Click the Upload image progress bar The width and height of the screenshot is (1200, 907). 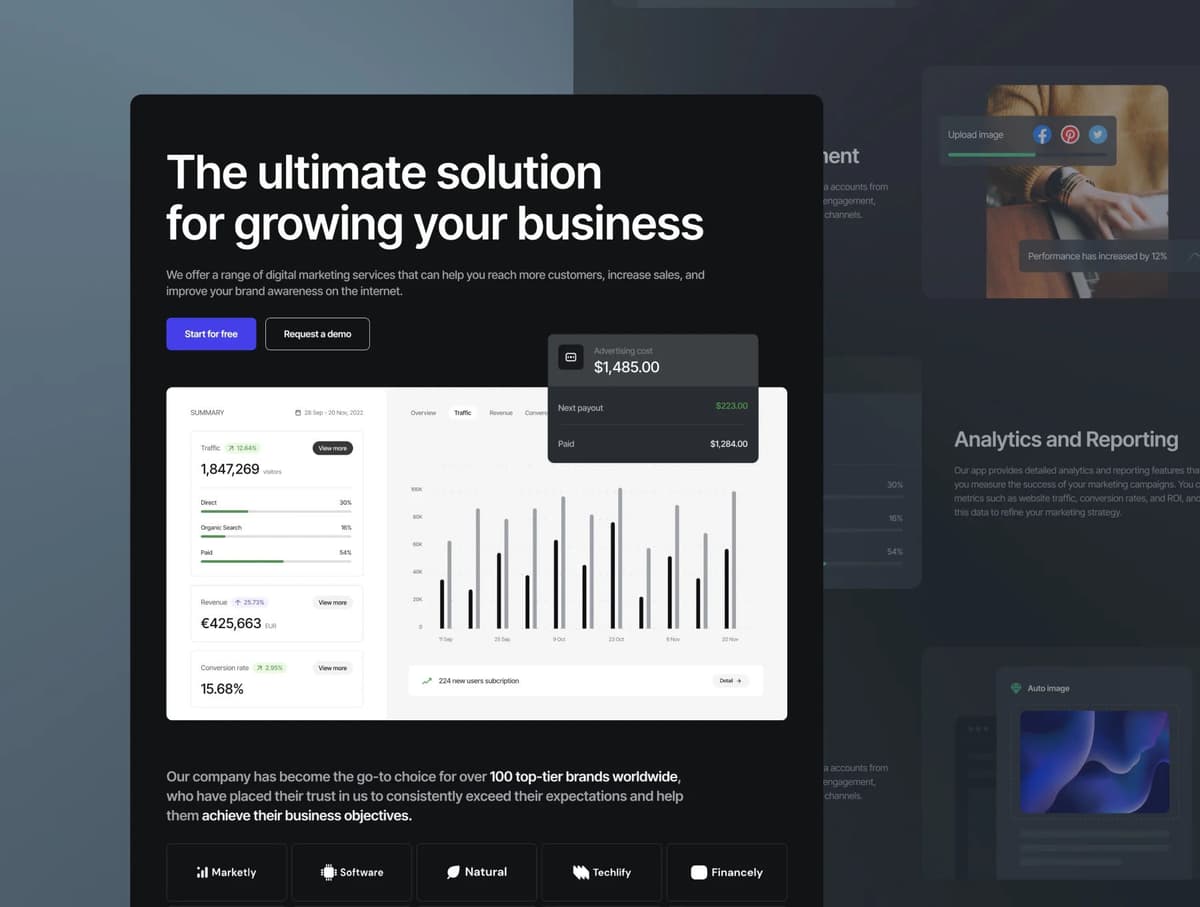[x=1027, y=155]
